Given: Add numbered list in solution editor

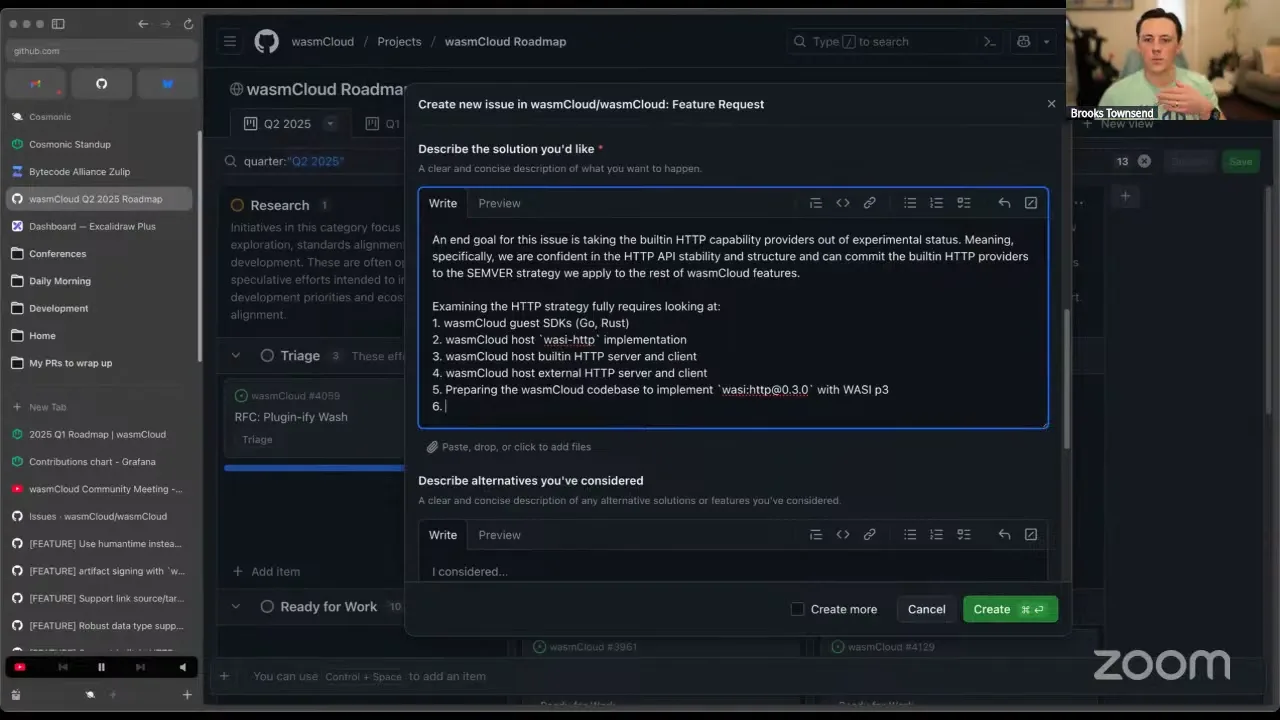Looking at the screenshot, I should [936, 203].
